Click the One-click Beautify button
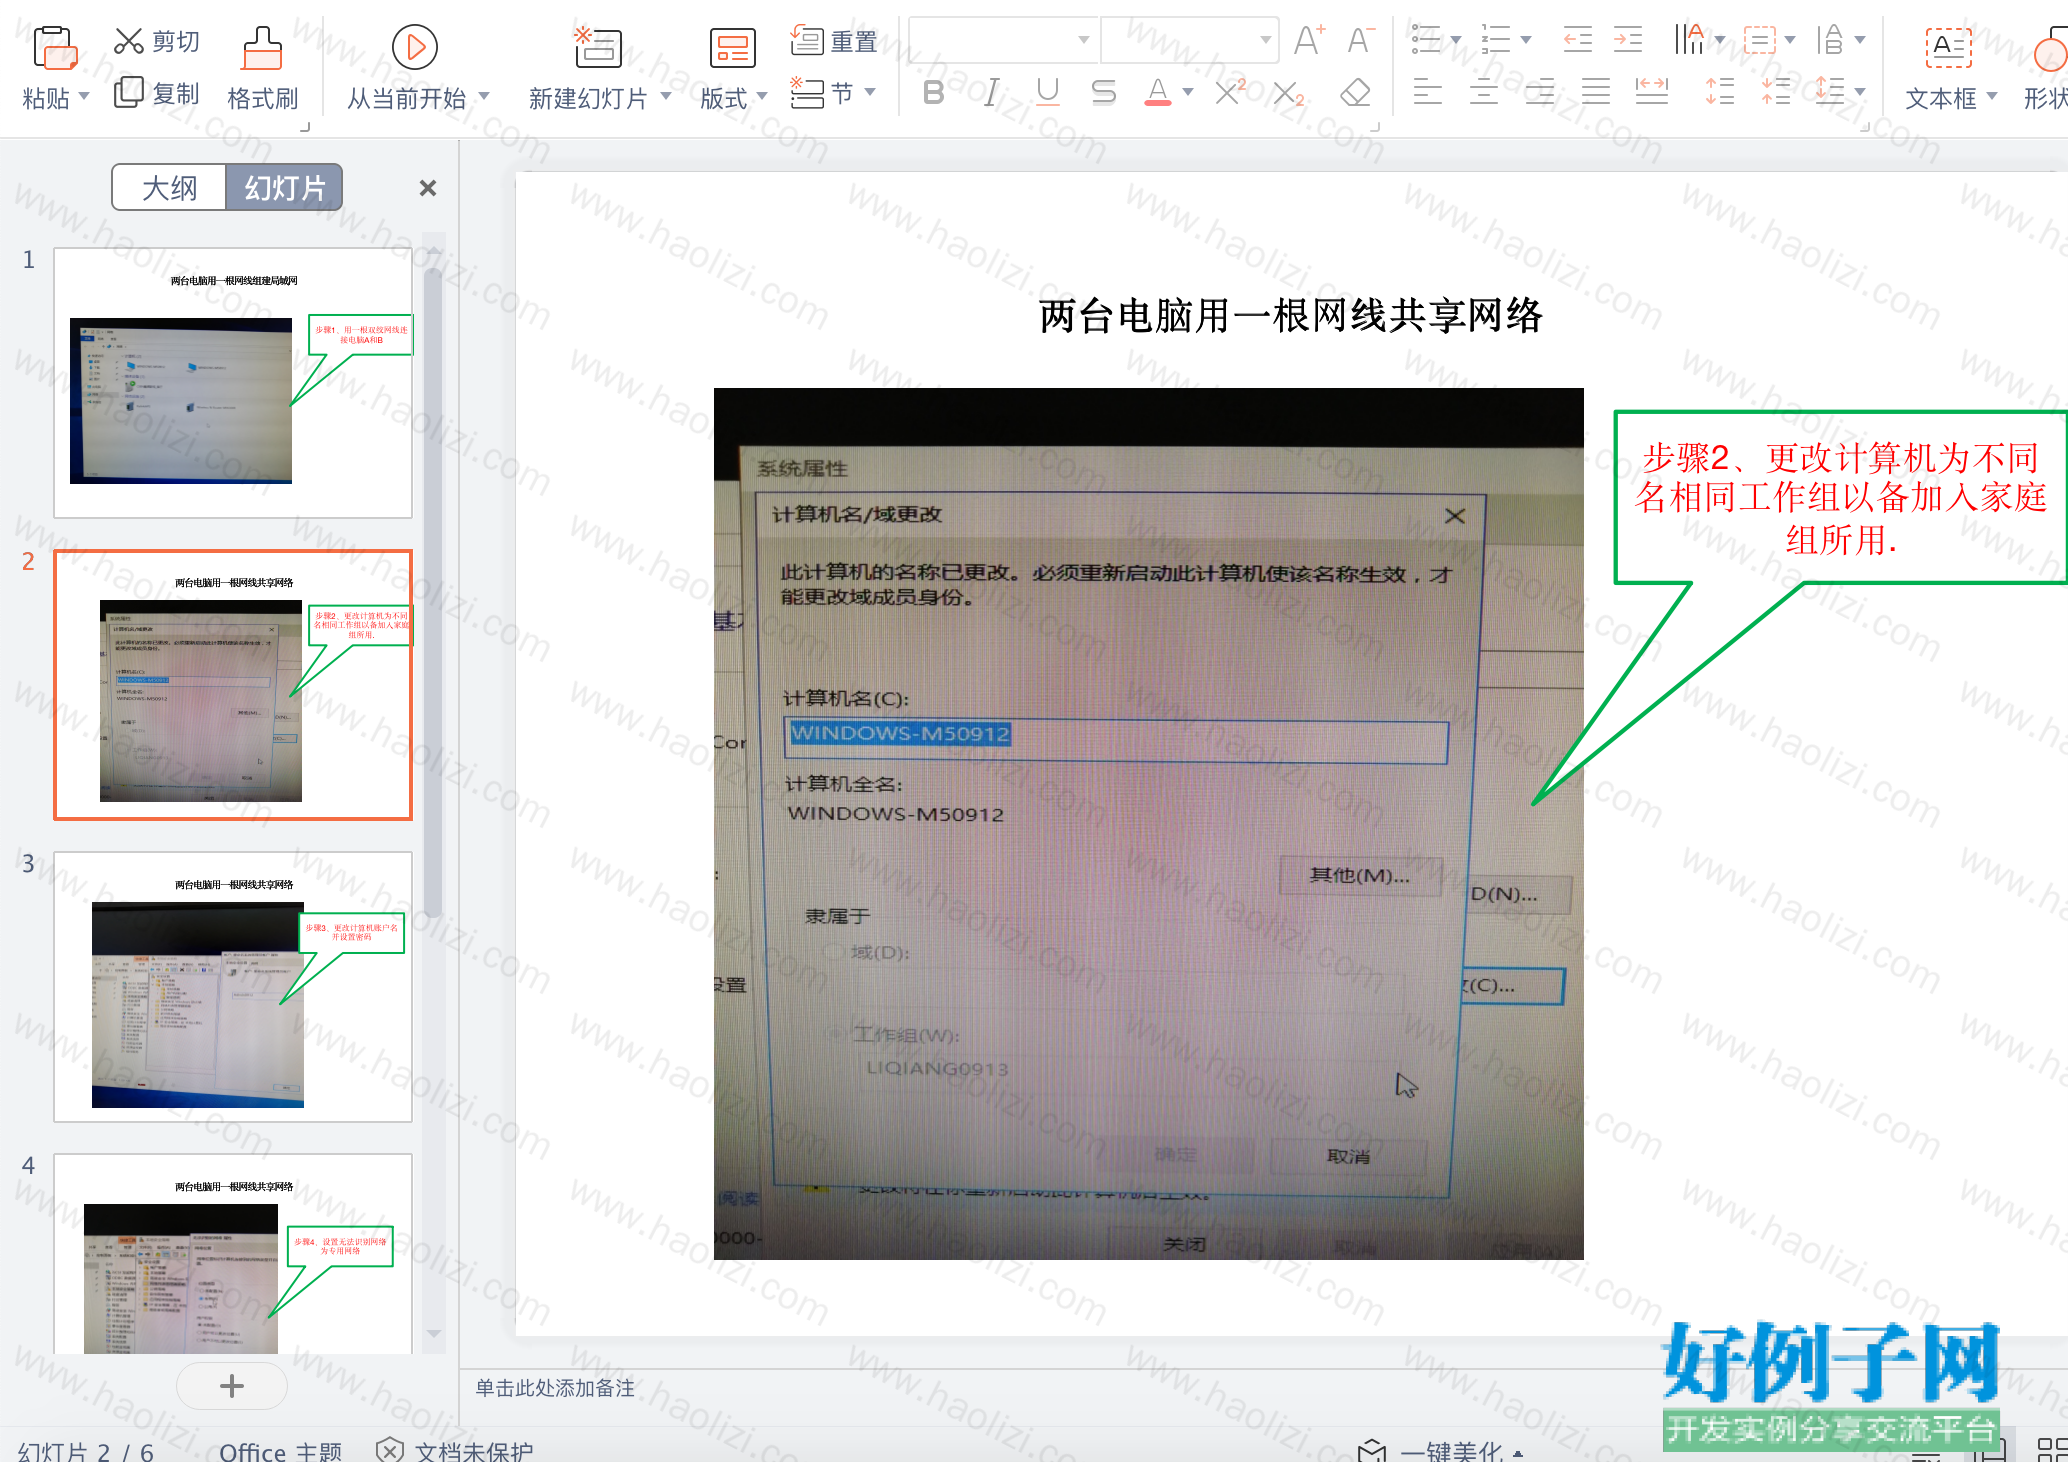The image size is (2068, 1462). pos(1440,1451)
